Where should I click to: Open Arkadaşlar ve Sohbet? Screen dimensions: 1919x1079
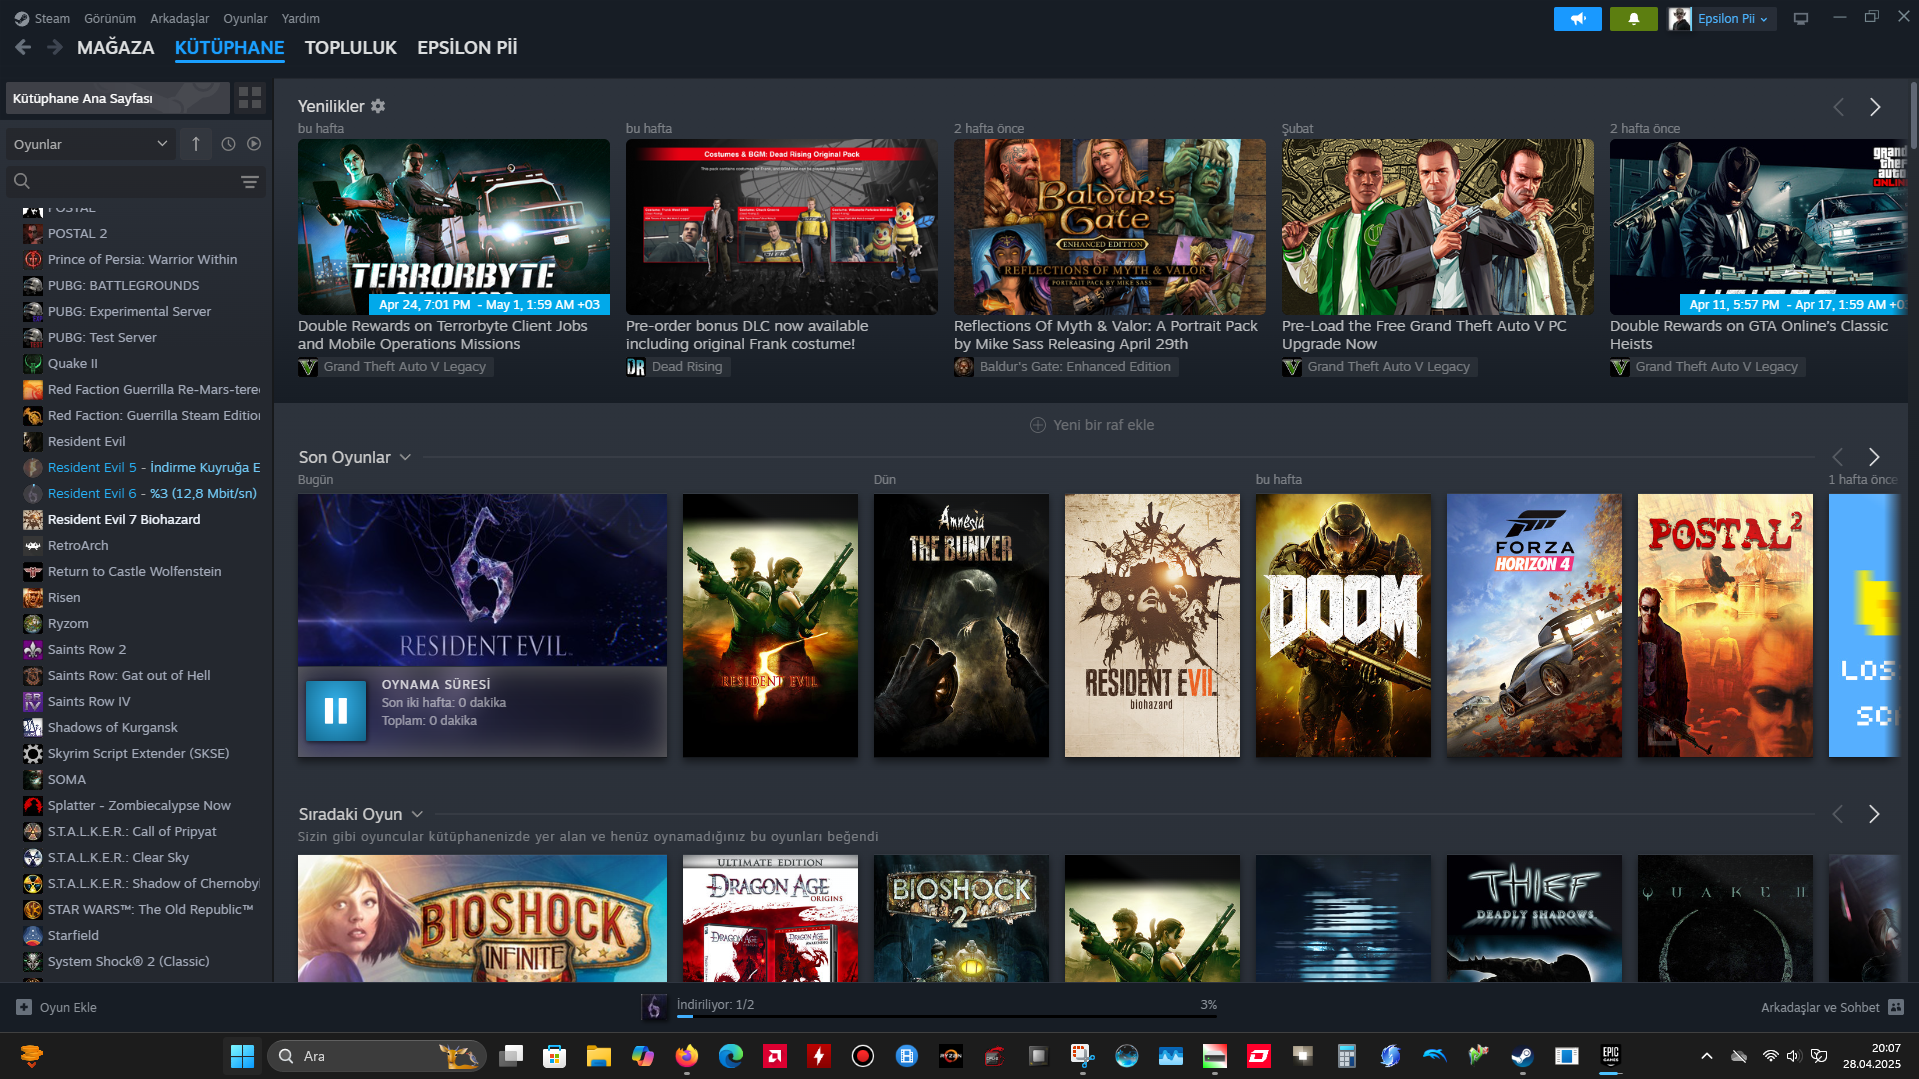[1819, 1007]
